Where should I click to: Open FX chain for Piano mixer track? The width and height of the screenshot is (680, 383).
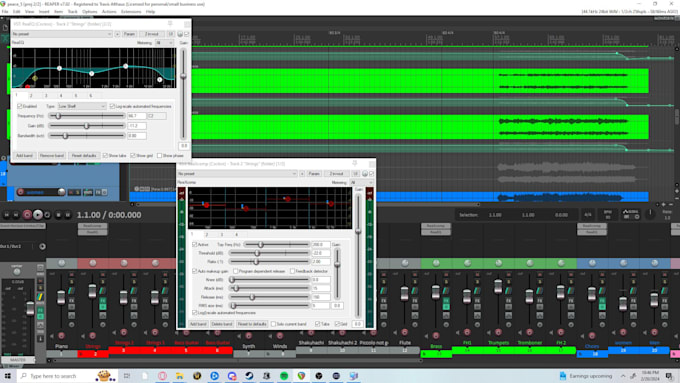click(72, 301)
